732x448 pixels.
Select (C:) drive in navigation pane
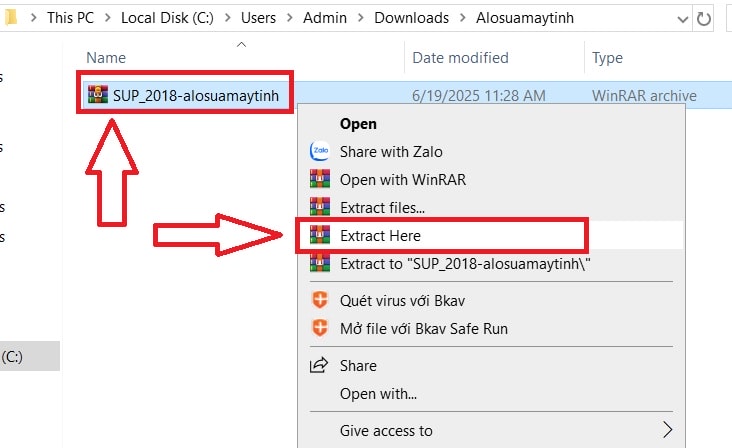[30, 357]
